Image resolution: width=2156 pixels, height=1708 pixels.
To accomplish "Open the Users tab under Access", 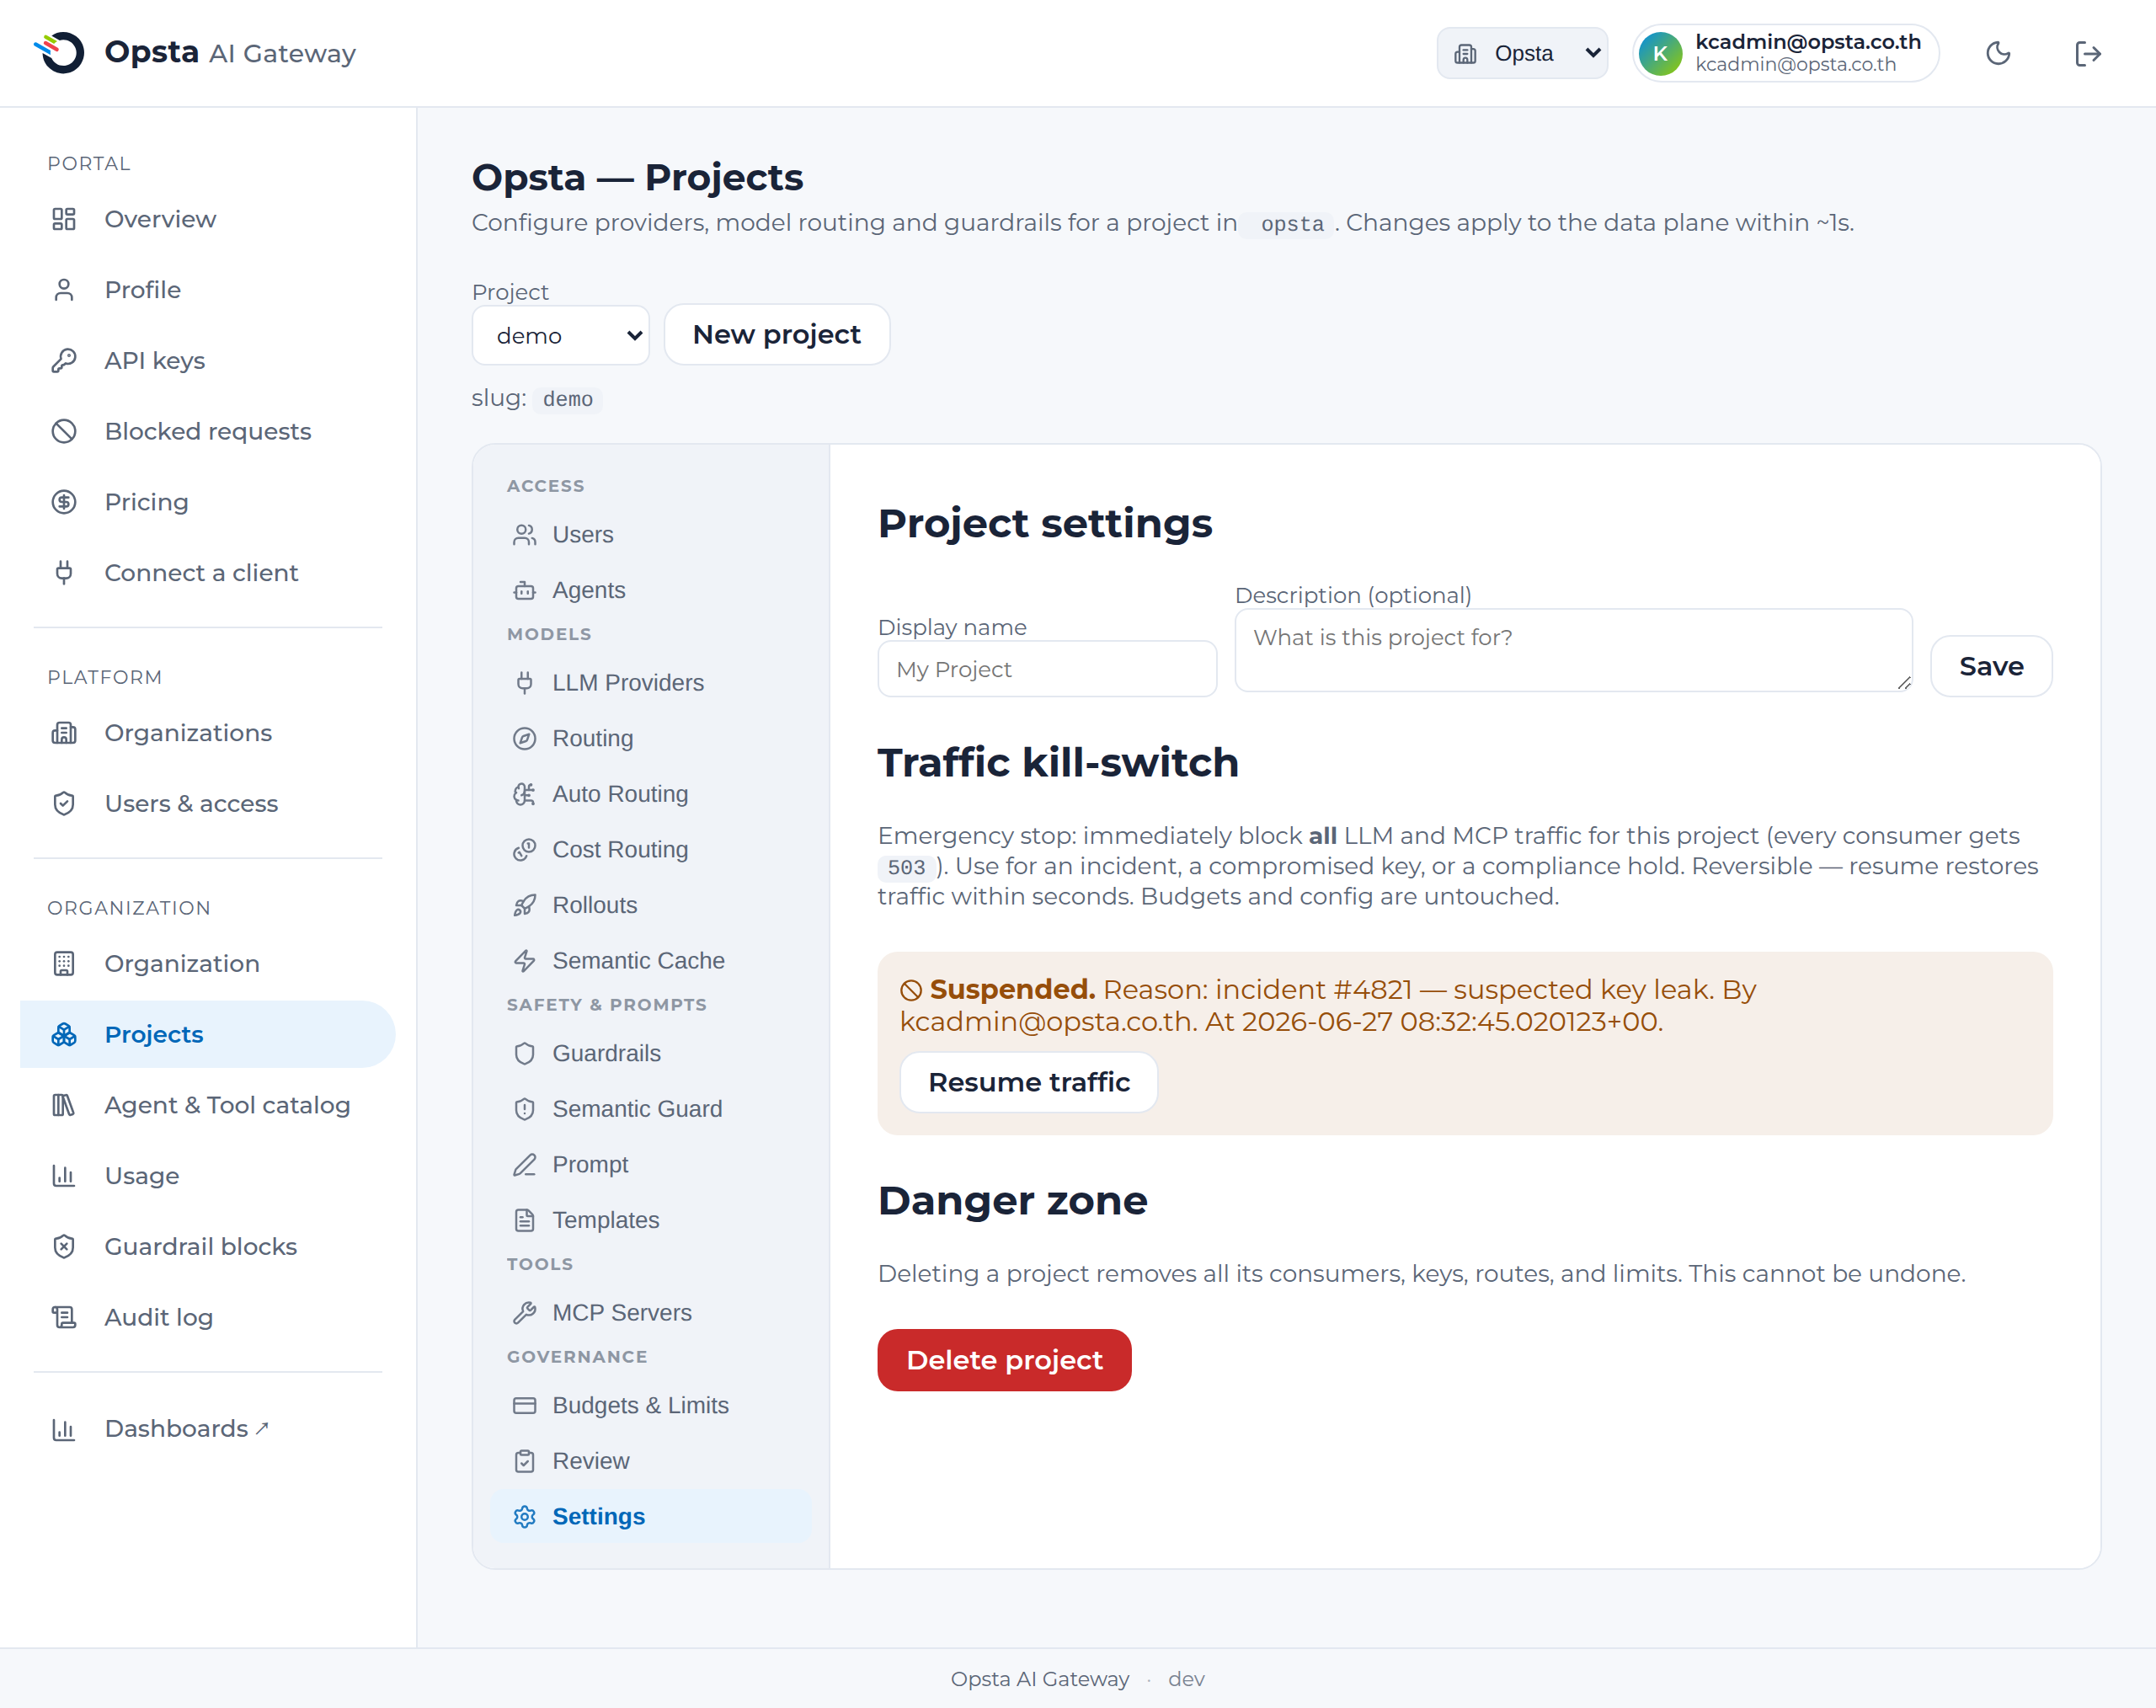I will pyautogui.click(x=650, y=535).
